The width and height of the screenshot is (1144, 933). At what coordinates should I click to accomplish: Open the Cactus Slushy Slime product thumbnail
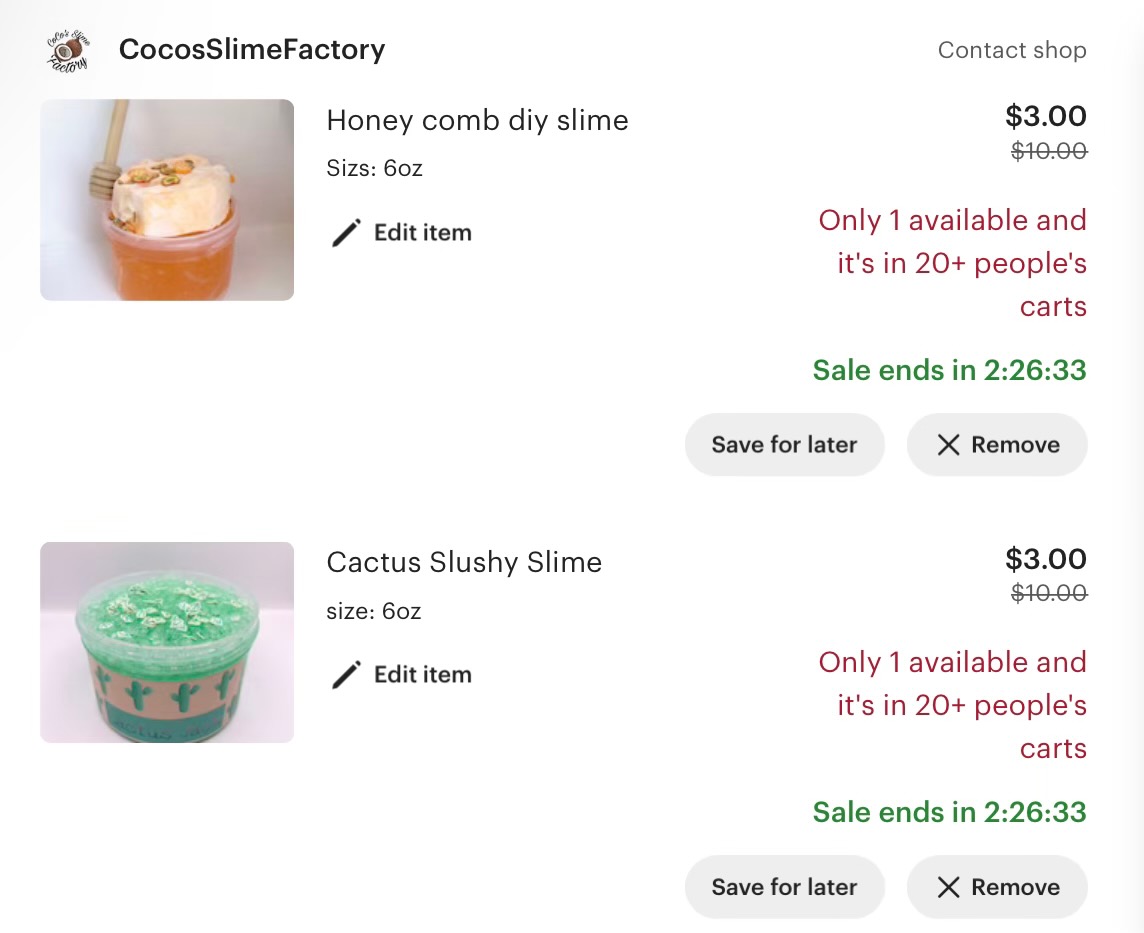(x=167, y=642)
